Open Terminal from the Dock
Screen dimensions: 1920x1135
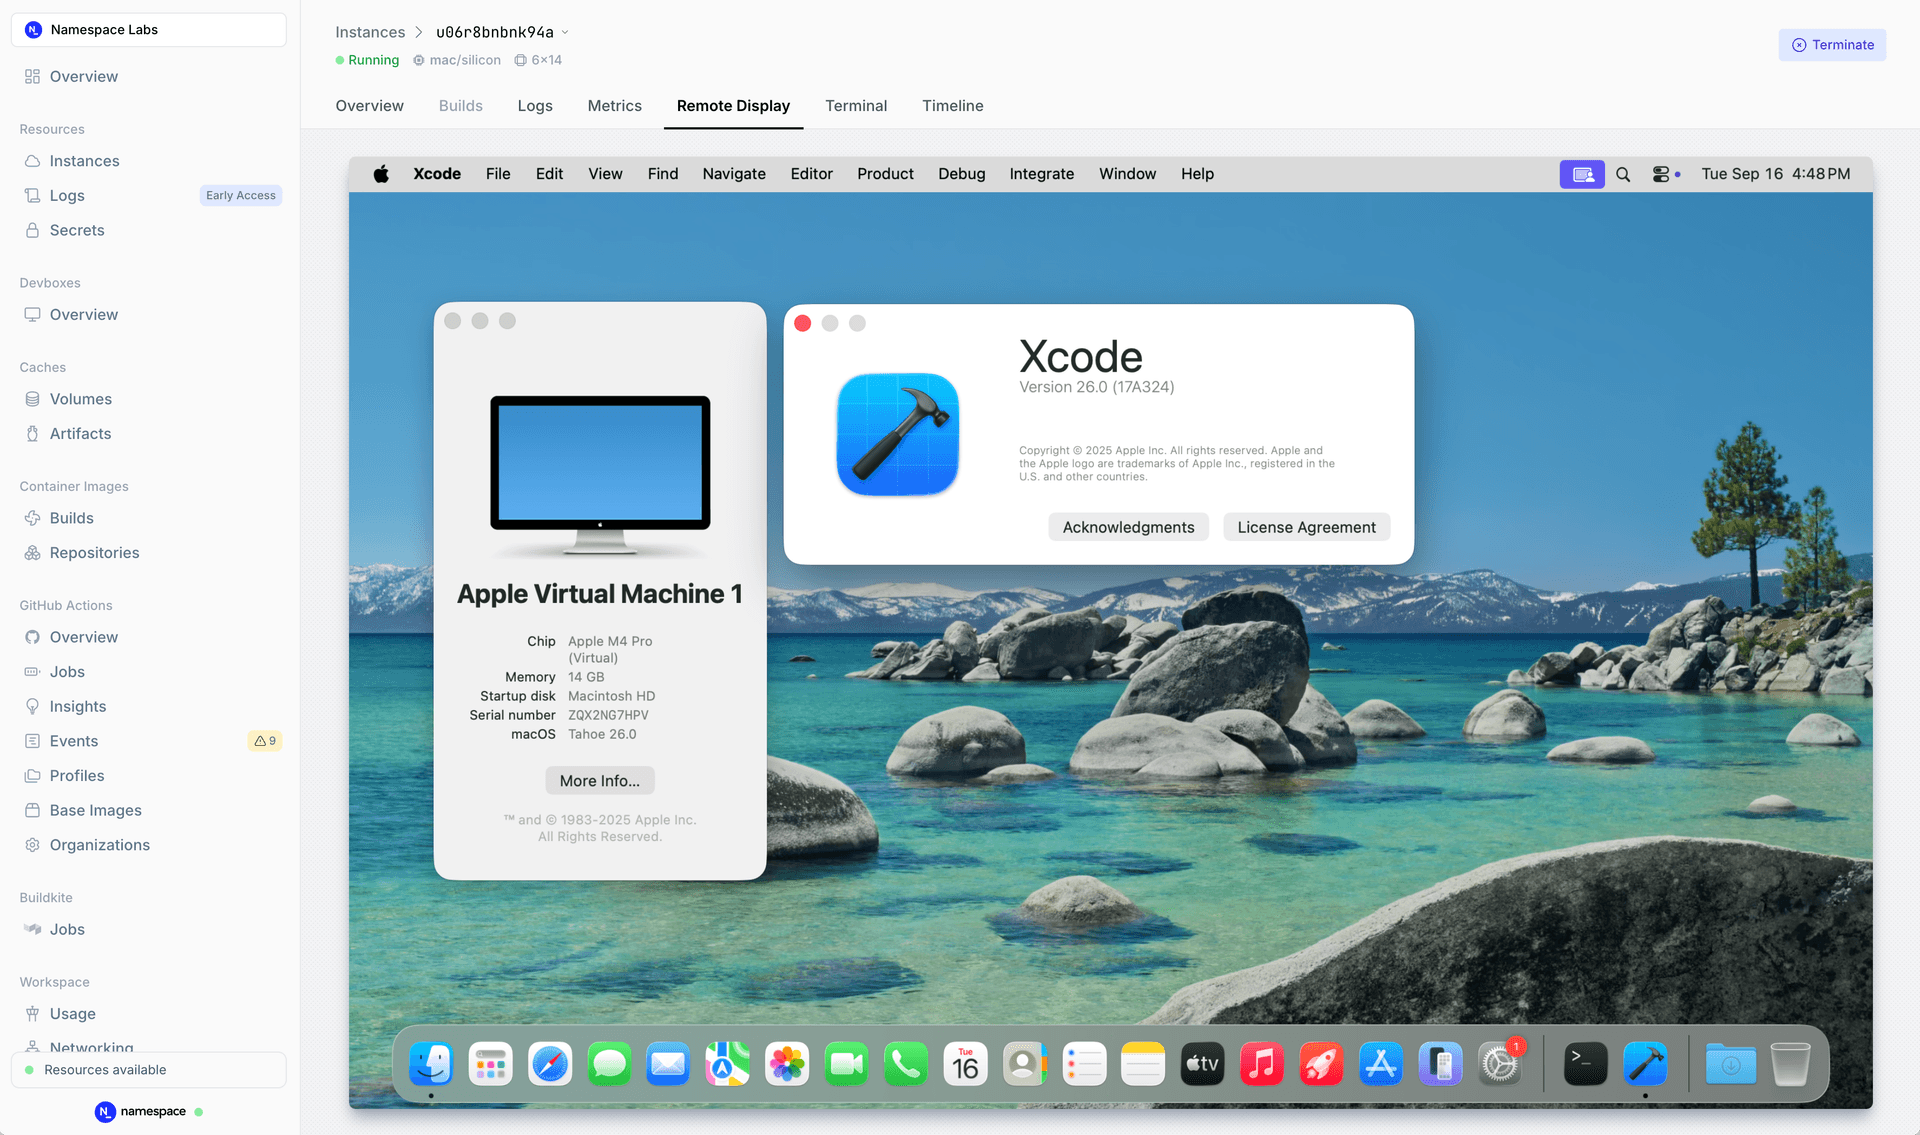tap(1585, 1063)
